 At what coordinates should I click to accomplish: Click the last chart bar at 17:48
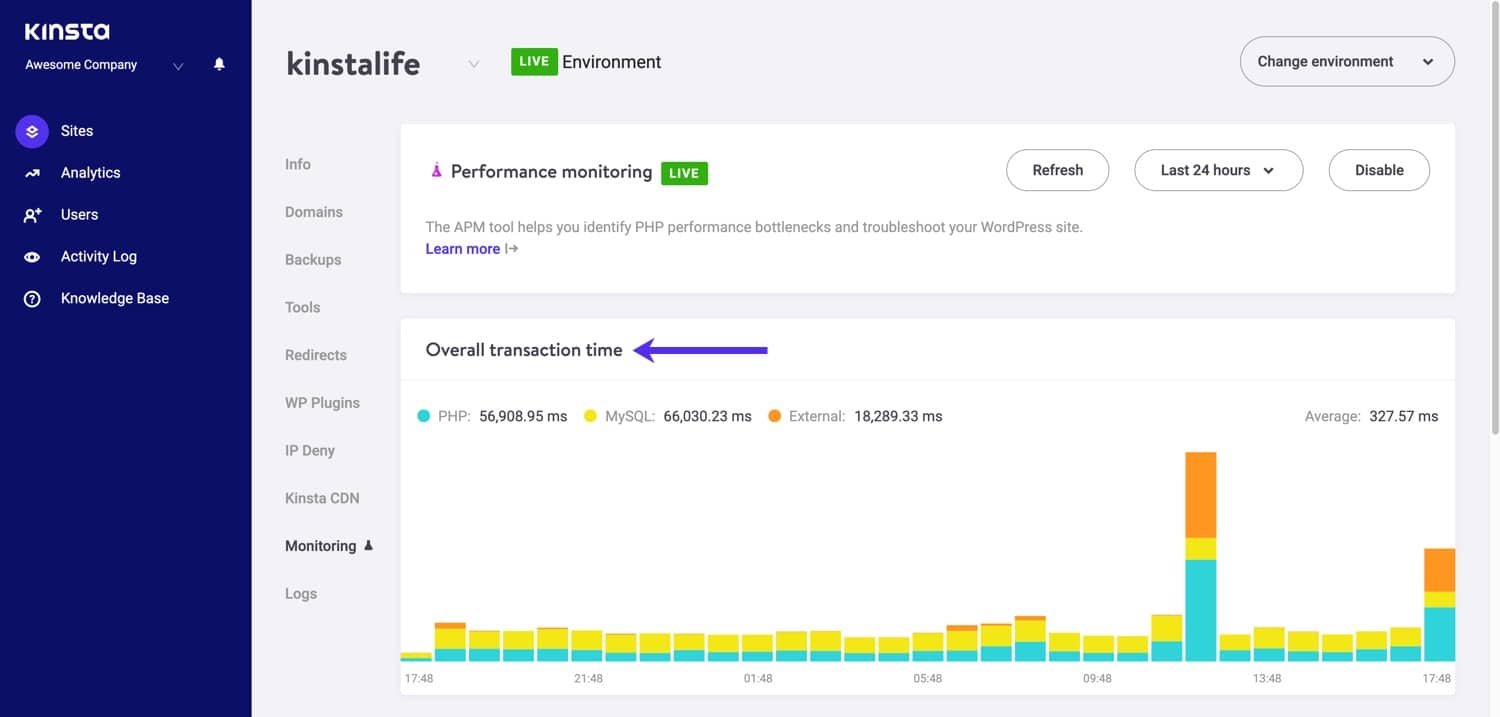pyautogui.click(x=1439, y=605)
